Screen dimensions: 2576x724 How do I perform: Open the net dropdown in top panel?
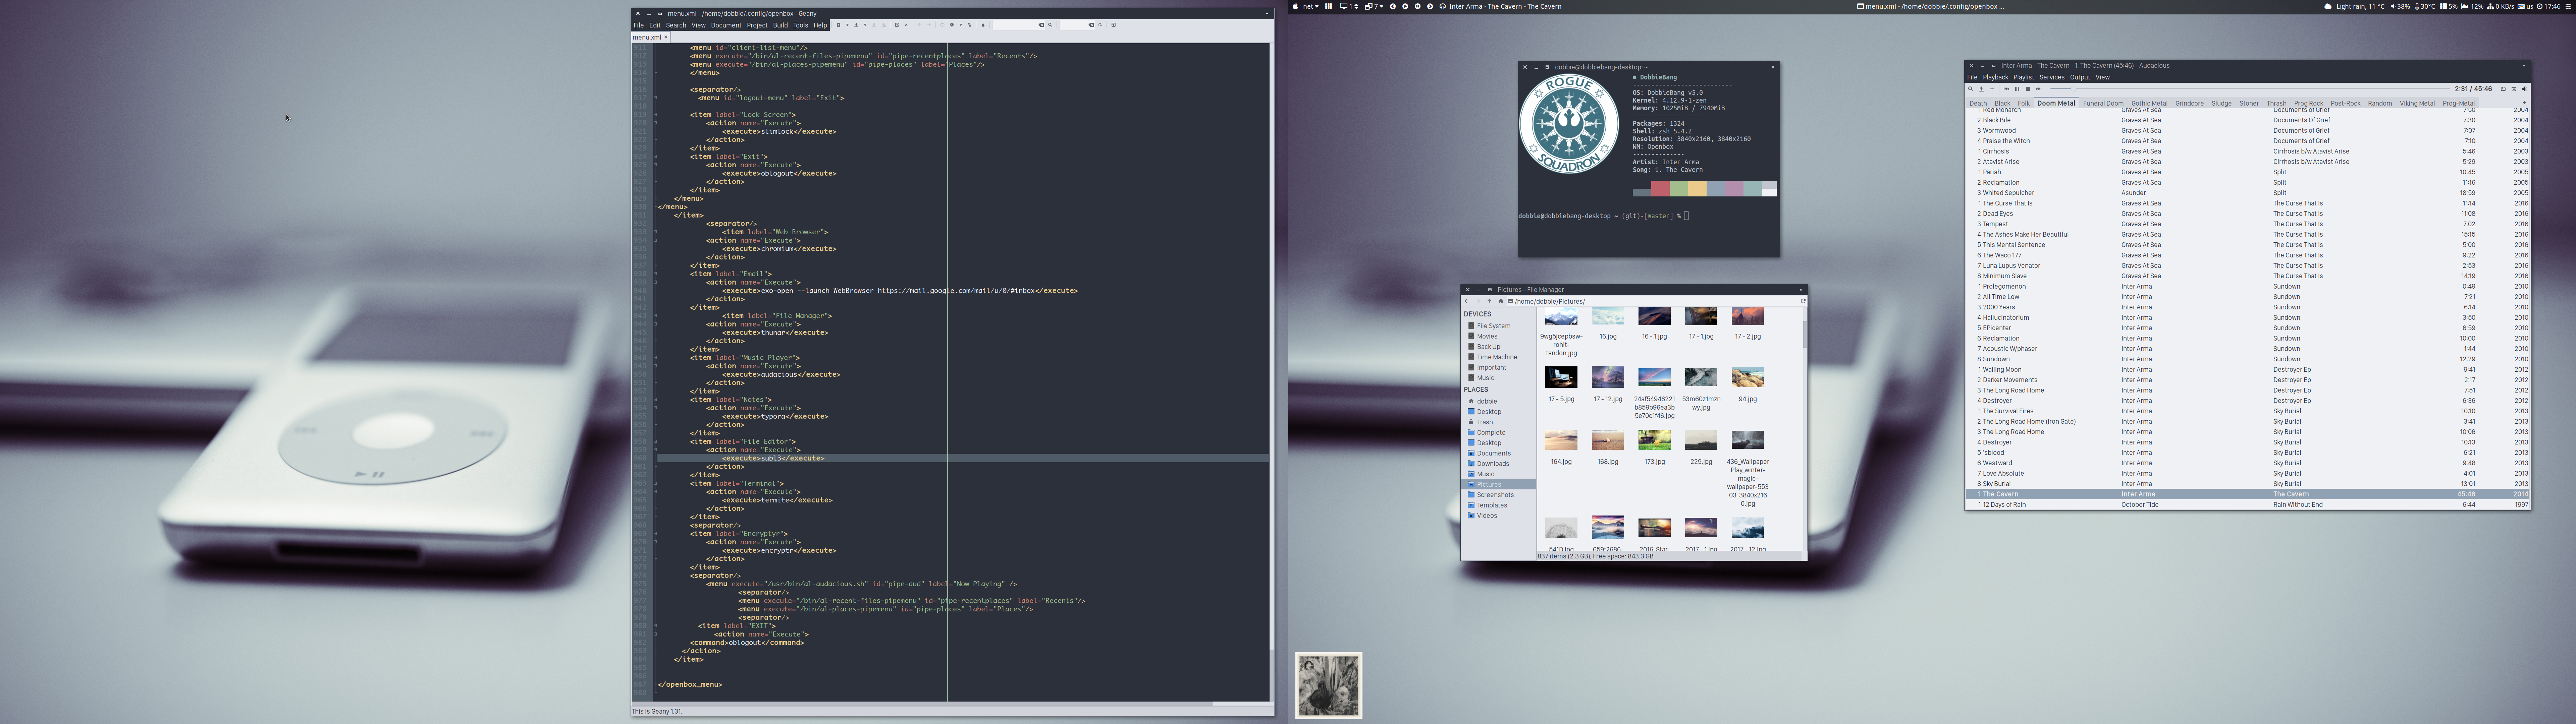pos(1311,6)
